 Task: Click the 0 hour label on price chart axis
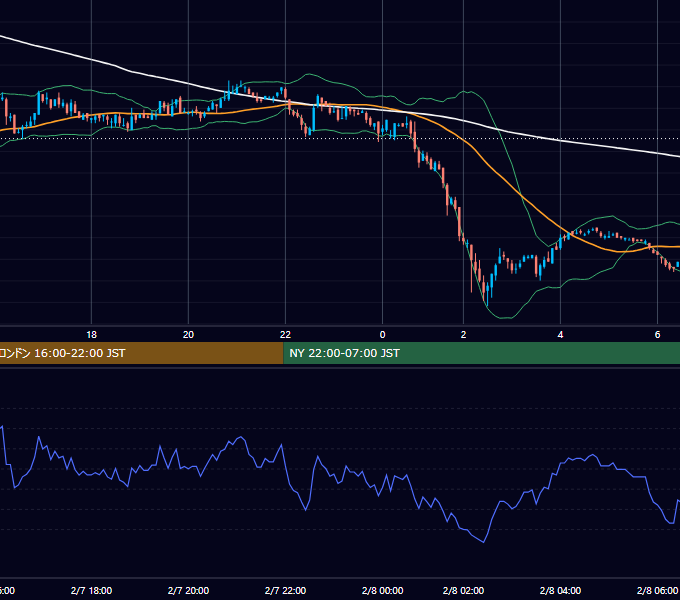[382, 335]
